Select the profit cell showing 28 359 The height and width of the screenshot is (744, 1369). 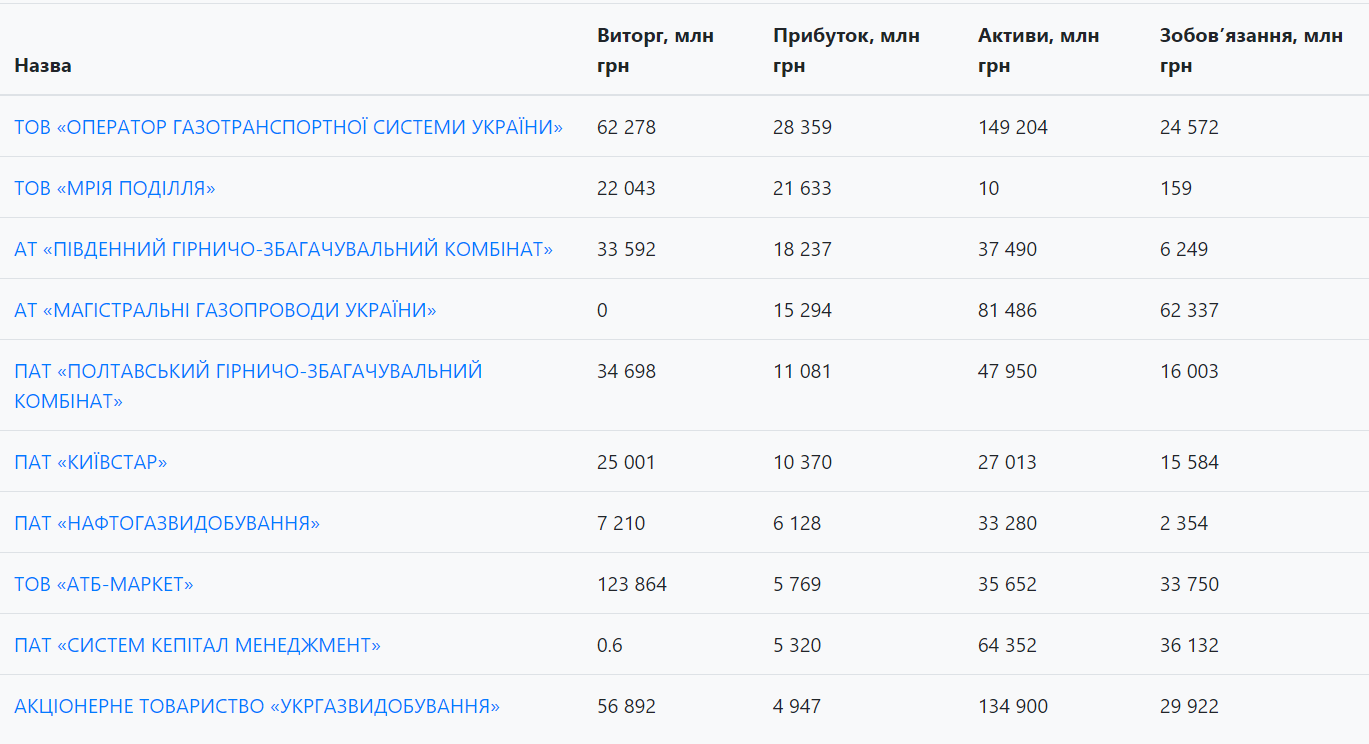point(802,127)
